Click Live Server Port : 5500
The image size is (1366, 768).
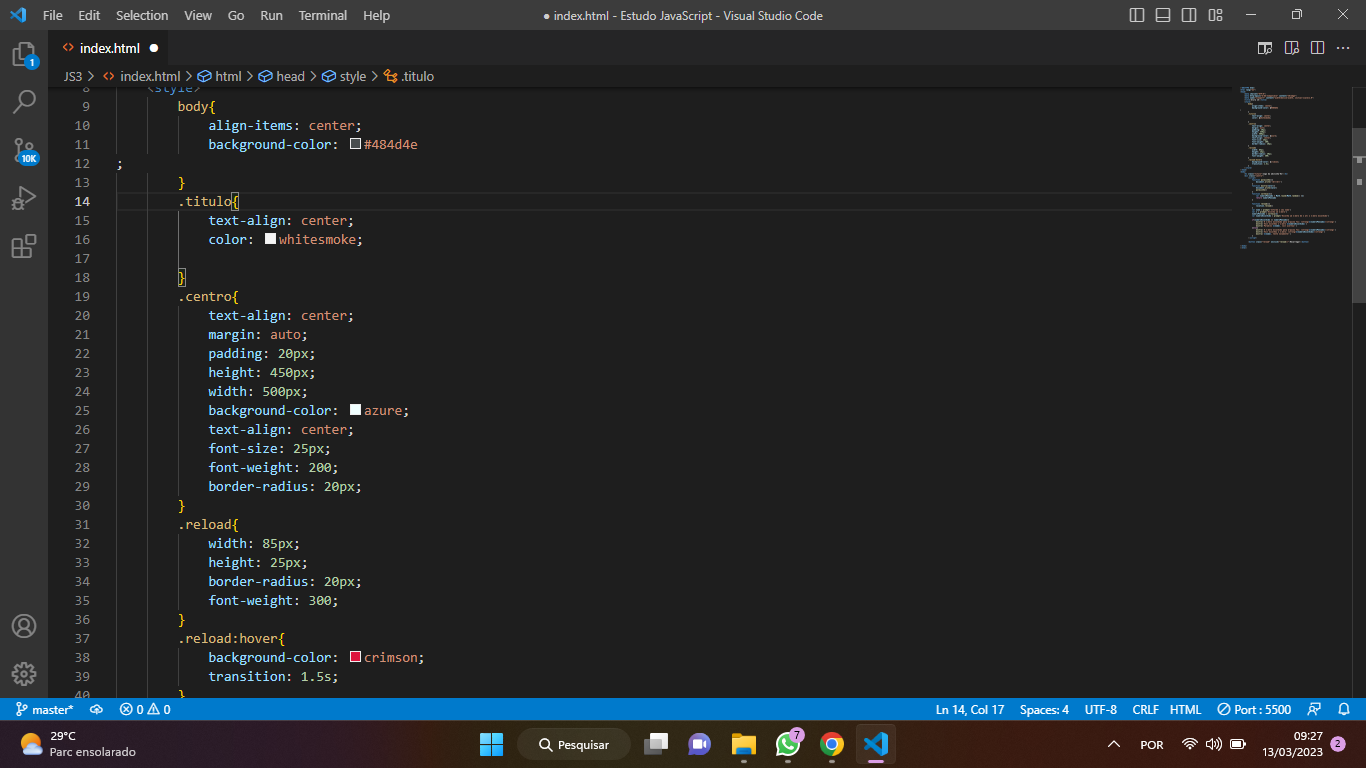1254,709
